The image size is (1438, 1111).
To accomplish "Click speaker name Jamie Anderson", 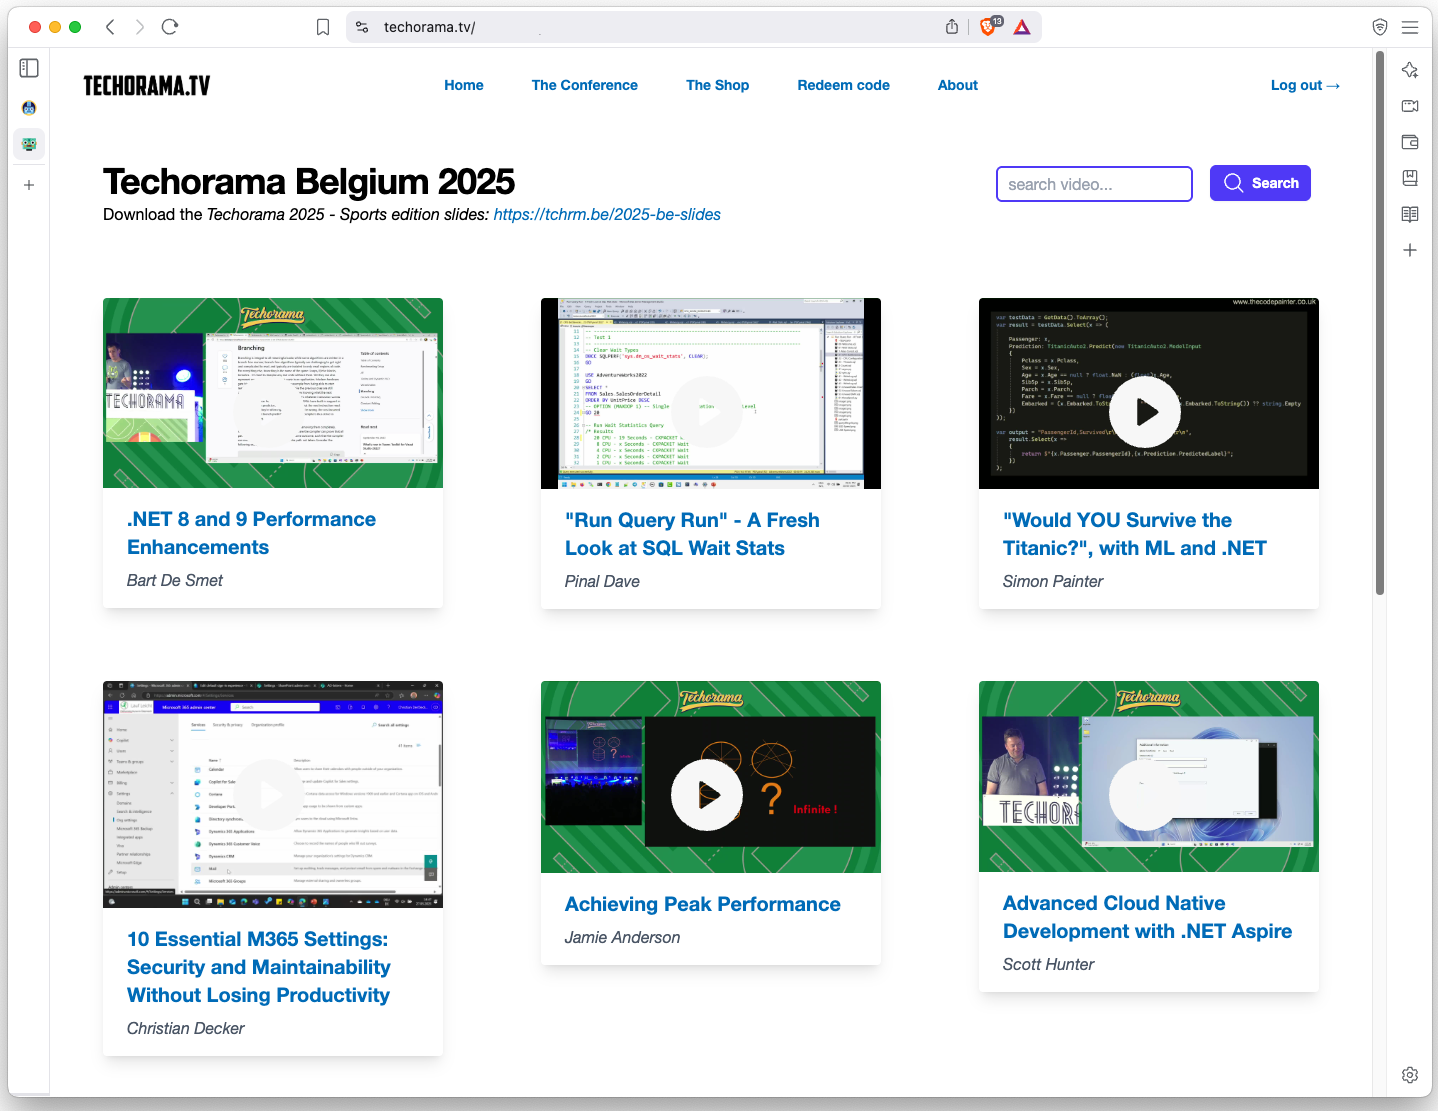I will pyautogui.click(x=622, y=937).
